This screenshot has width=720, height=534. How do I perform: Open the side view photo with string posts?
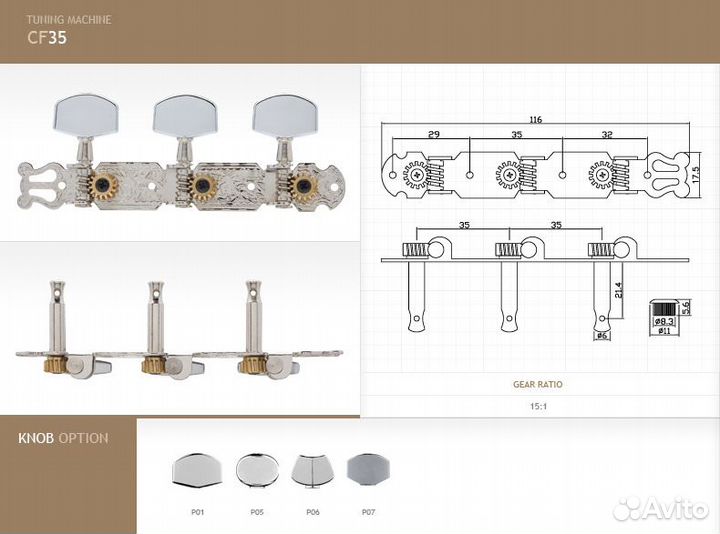(180, 330)
